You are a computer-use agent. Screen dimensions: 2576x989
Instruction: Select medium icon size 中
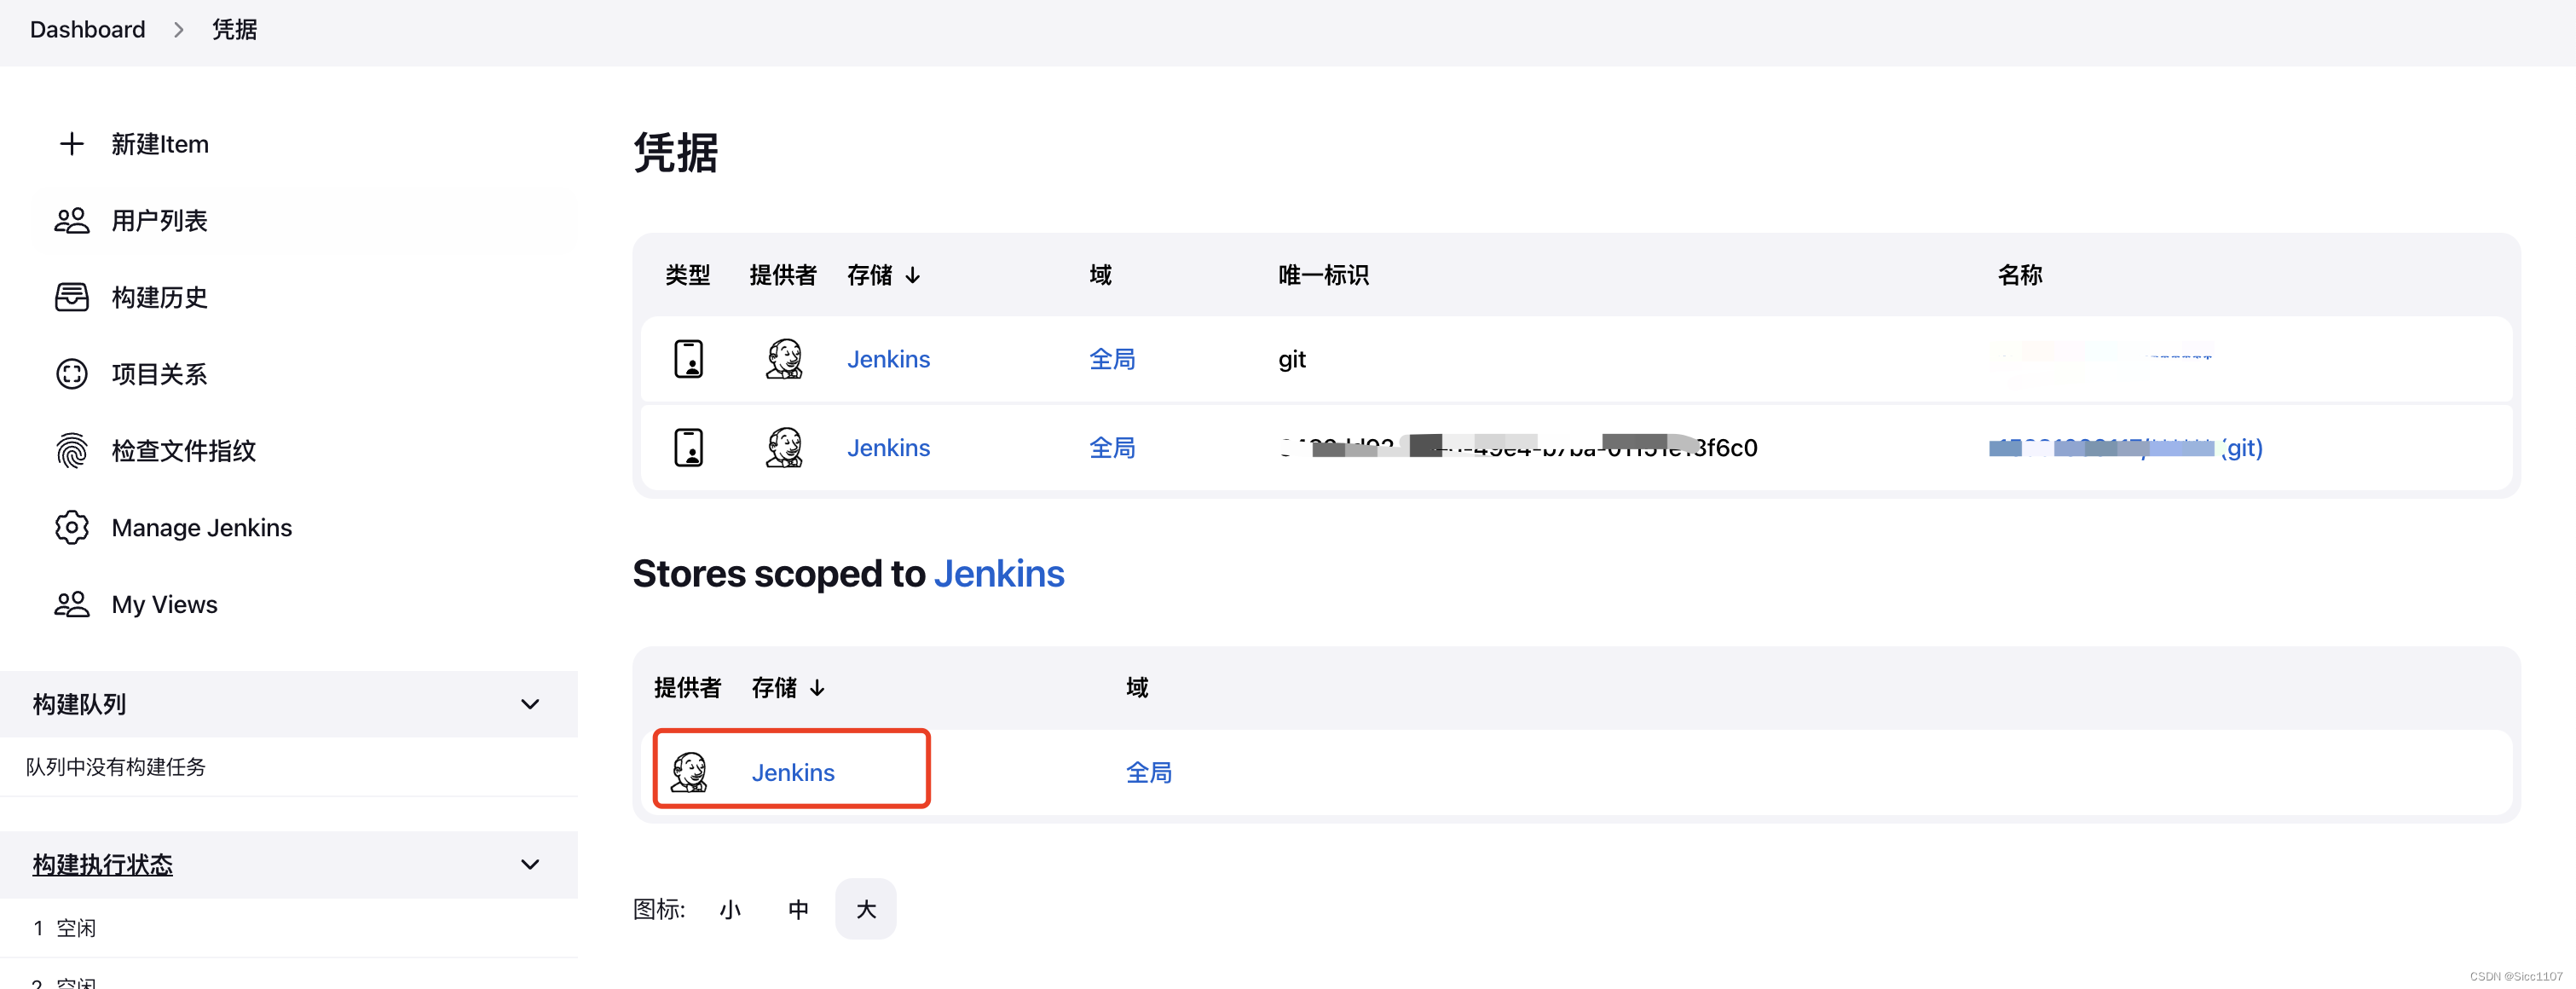pos(798,909)
